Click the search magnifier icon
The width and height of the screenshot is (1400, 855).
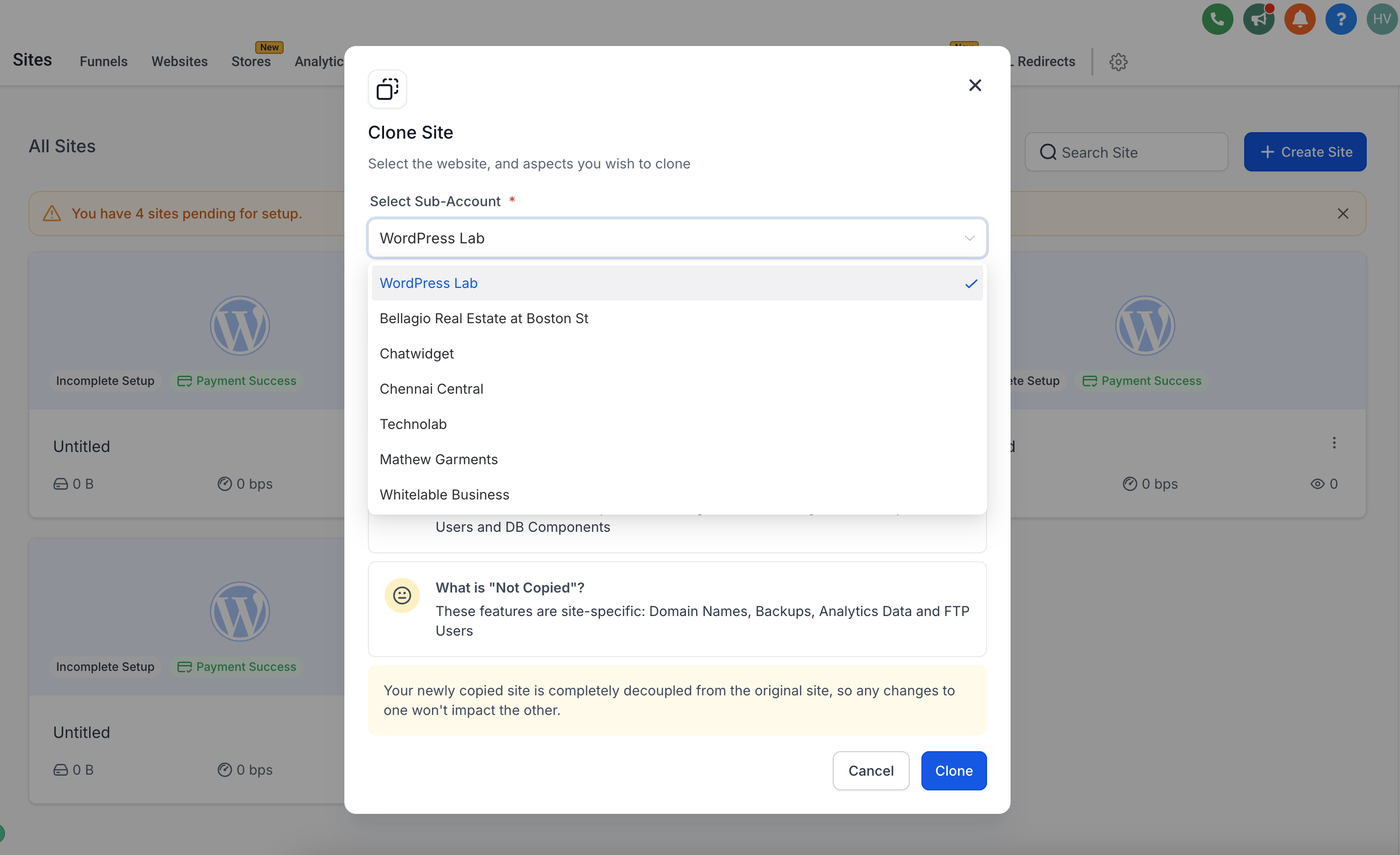1048,152
